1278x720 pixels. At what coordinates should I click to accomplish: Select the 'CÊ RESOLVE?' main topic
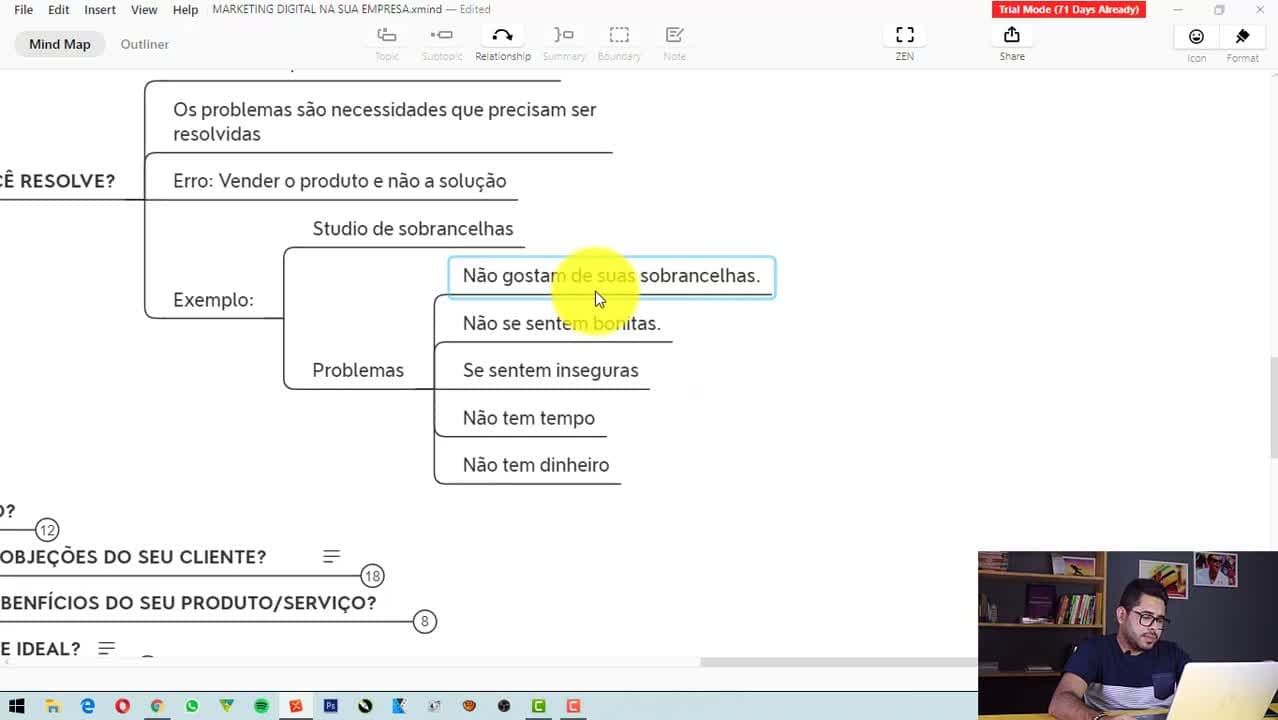pos(58,181)
